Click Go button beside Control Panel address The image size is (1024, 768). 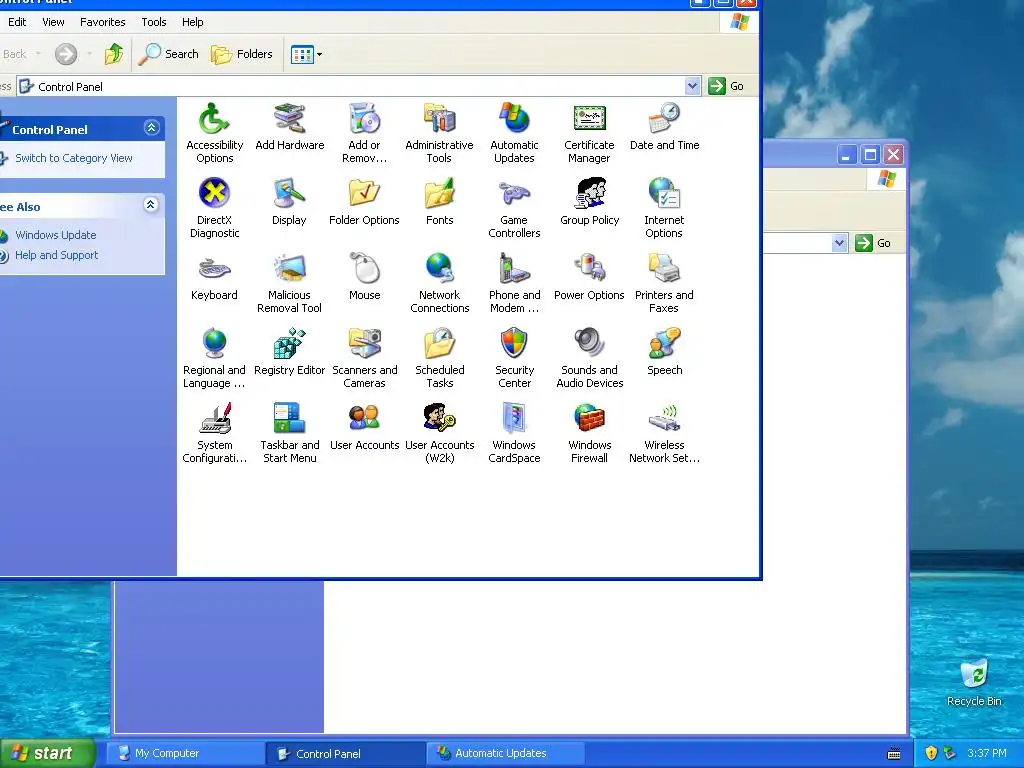point(727,86)
